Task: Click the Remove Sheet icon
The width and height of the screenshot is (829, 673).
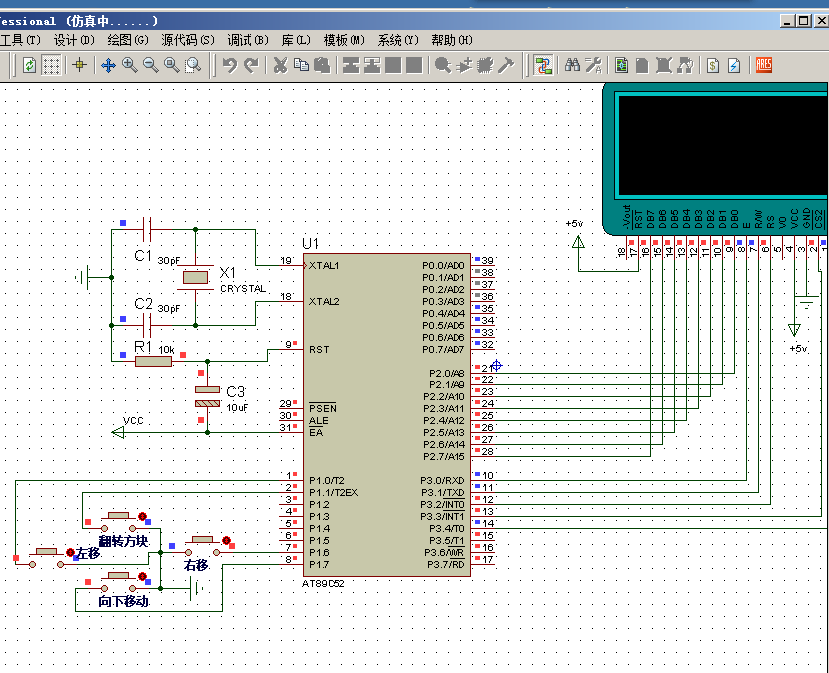Action: pos(663,65)
